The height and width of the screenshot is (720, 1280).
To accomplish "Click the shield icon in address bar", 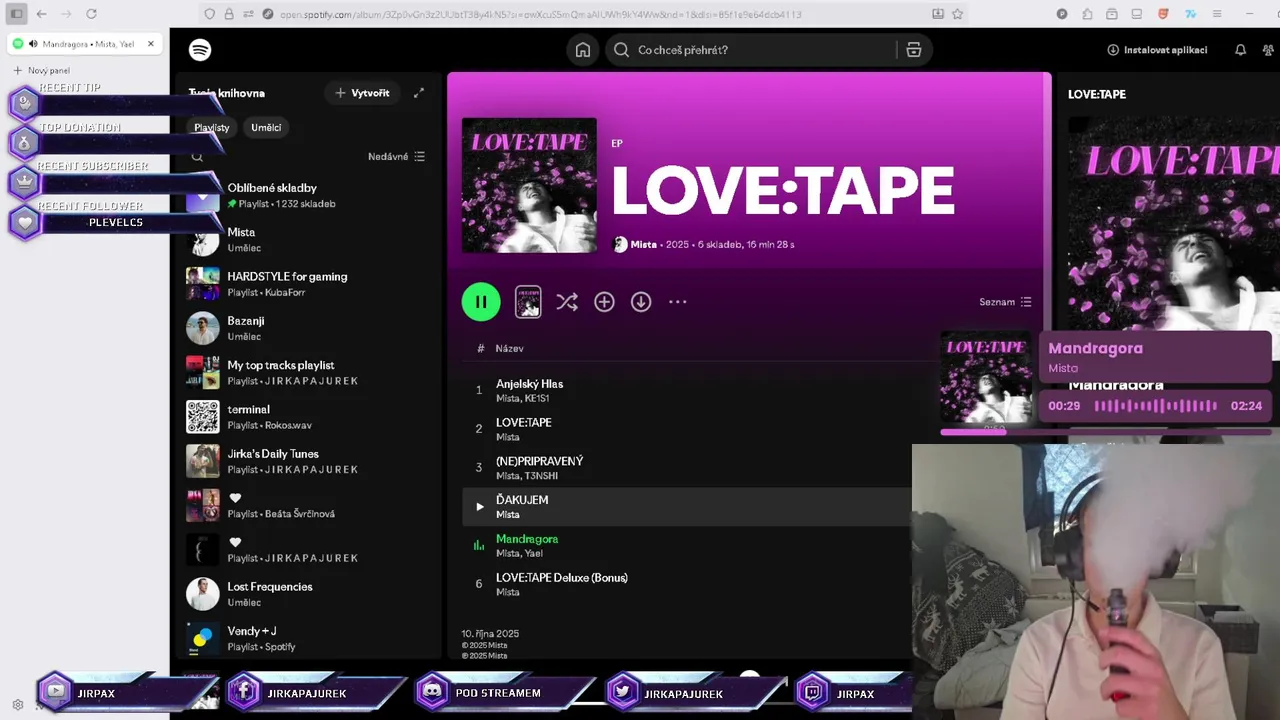I will pyautogui.click(x=209, y=14).
